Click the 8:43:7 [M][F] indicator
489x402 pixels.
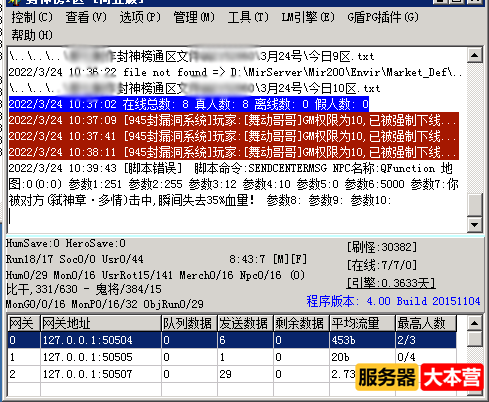tap(268, 259)
